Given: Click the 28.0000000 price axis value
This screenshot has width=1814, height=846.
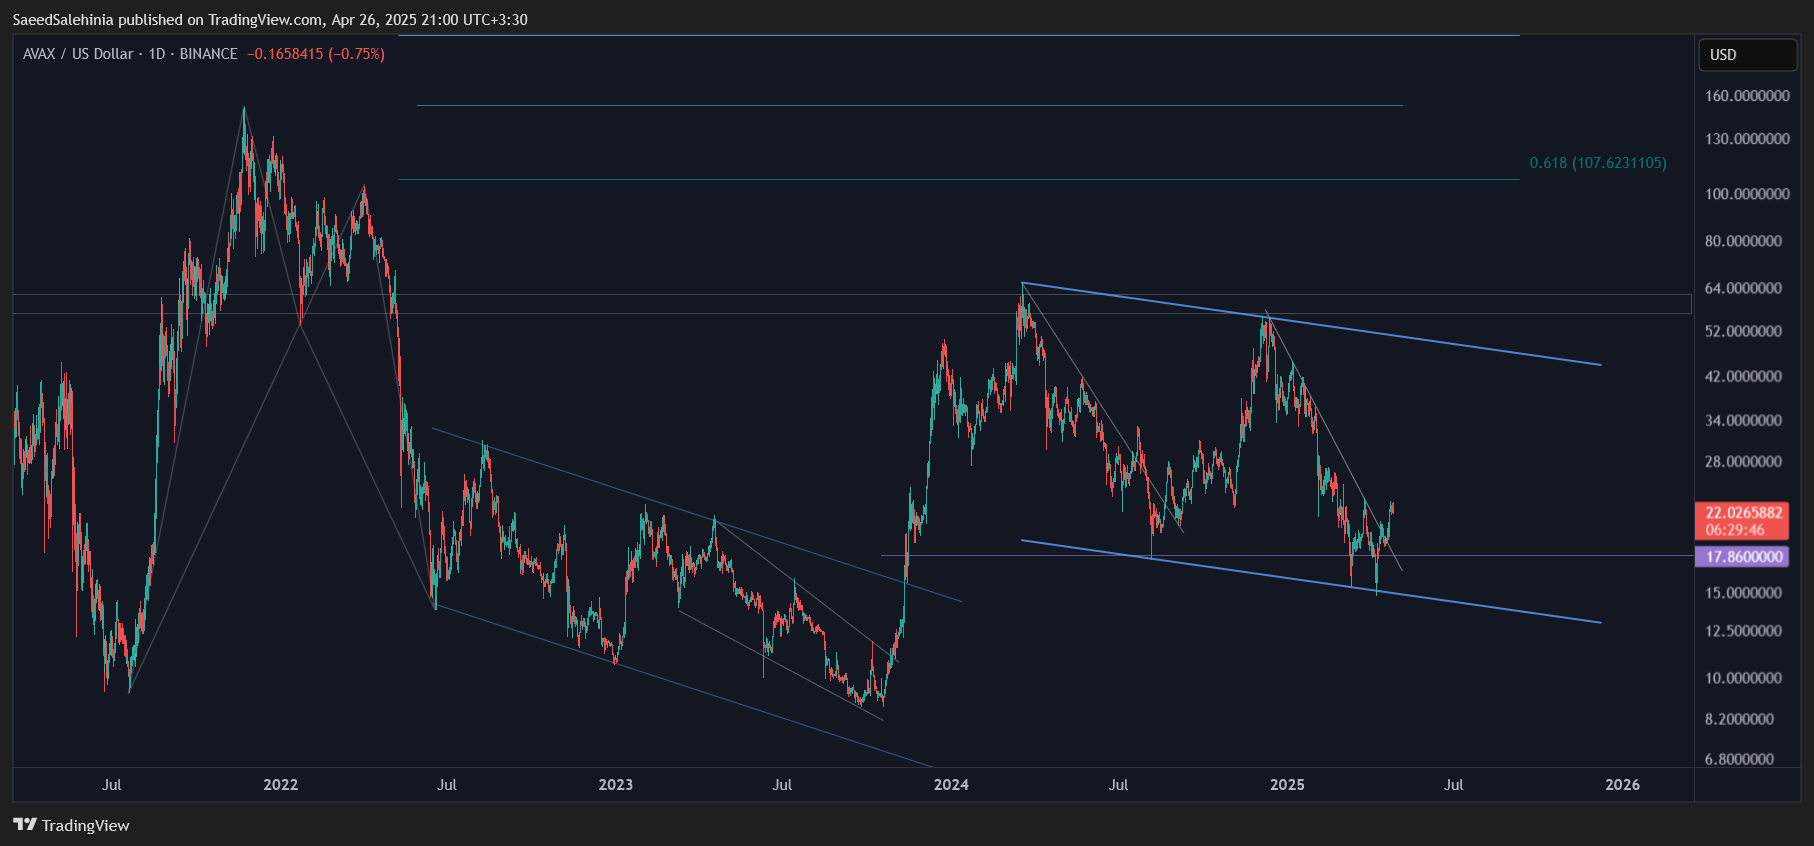Looking at the screenshot, I should point(1743,462).
